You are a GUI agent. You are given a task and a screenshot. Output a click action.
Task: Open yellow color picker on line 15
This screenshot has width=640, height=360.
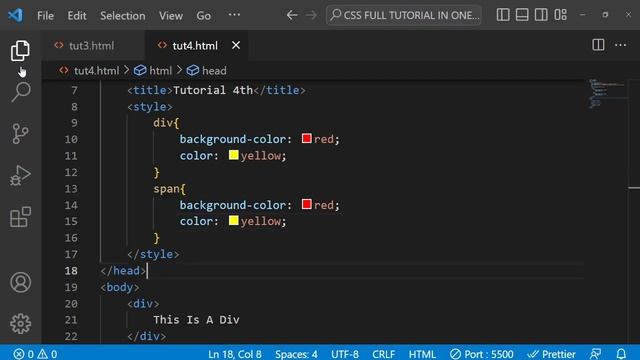(x=233, y=220)
